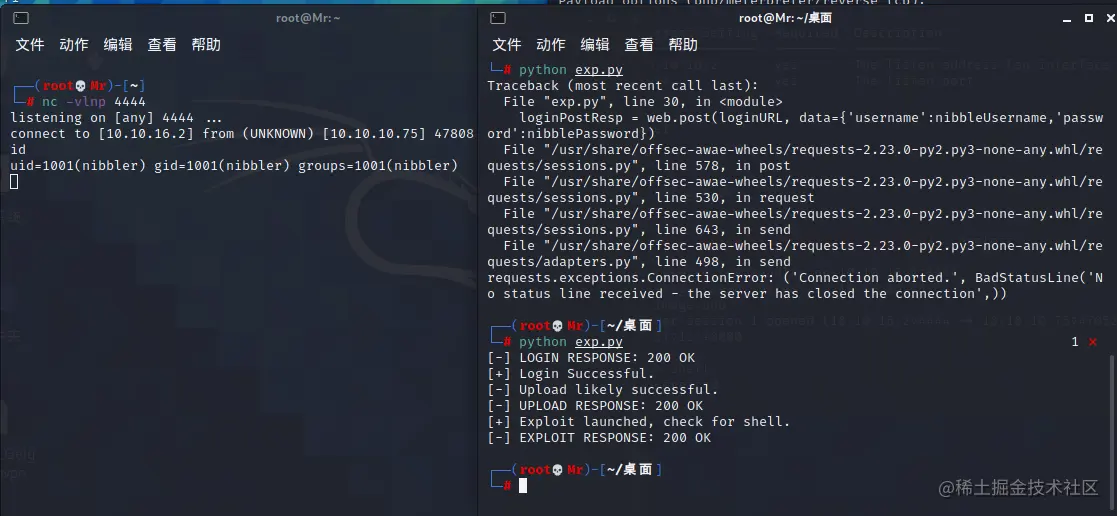The height and width of the screenshot is (516, 1117).
Task: Close the root@Mr:~/桌面 terminal window
Action: (1109, 18)
